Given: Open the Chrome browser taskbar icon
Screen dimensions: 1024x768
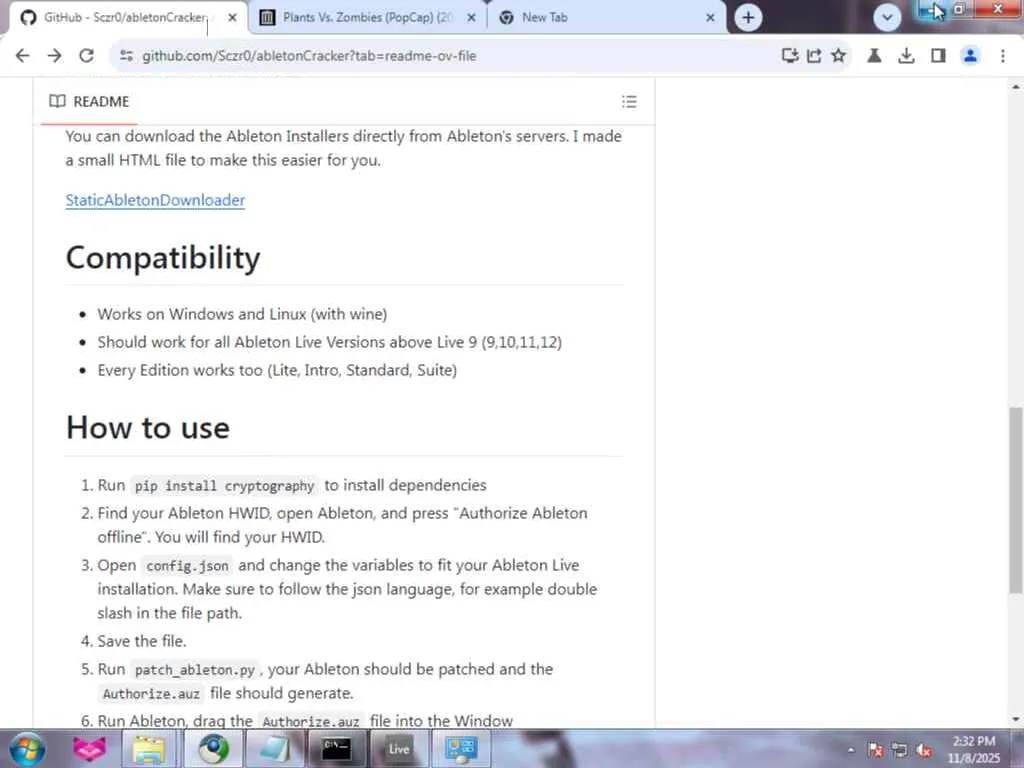Looking at the screenshot, I should pyautogui.click(x=213, y=748).
